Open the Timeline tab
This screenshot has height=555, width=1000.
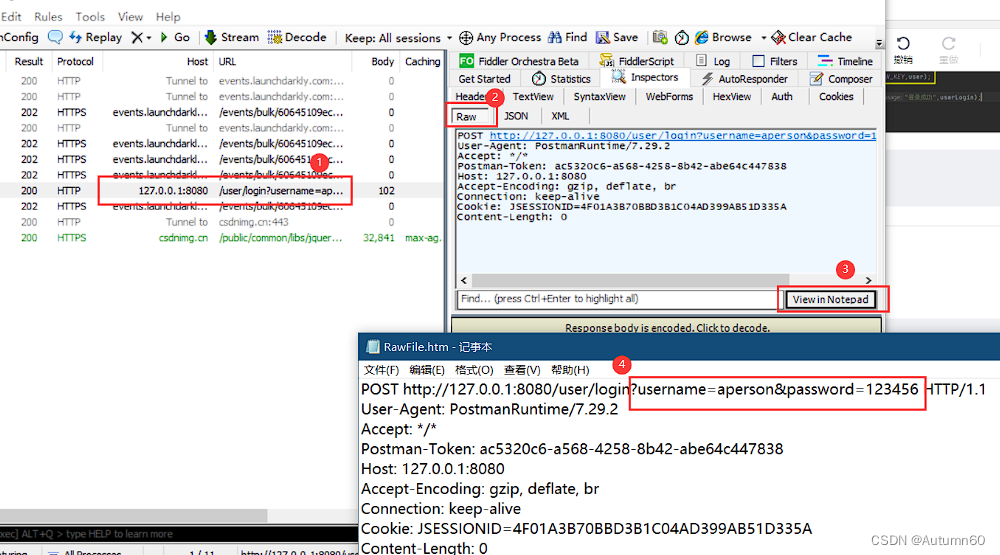click(x=845, y=61)
